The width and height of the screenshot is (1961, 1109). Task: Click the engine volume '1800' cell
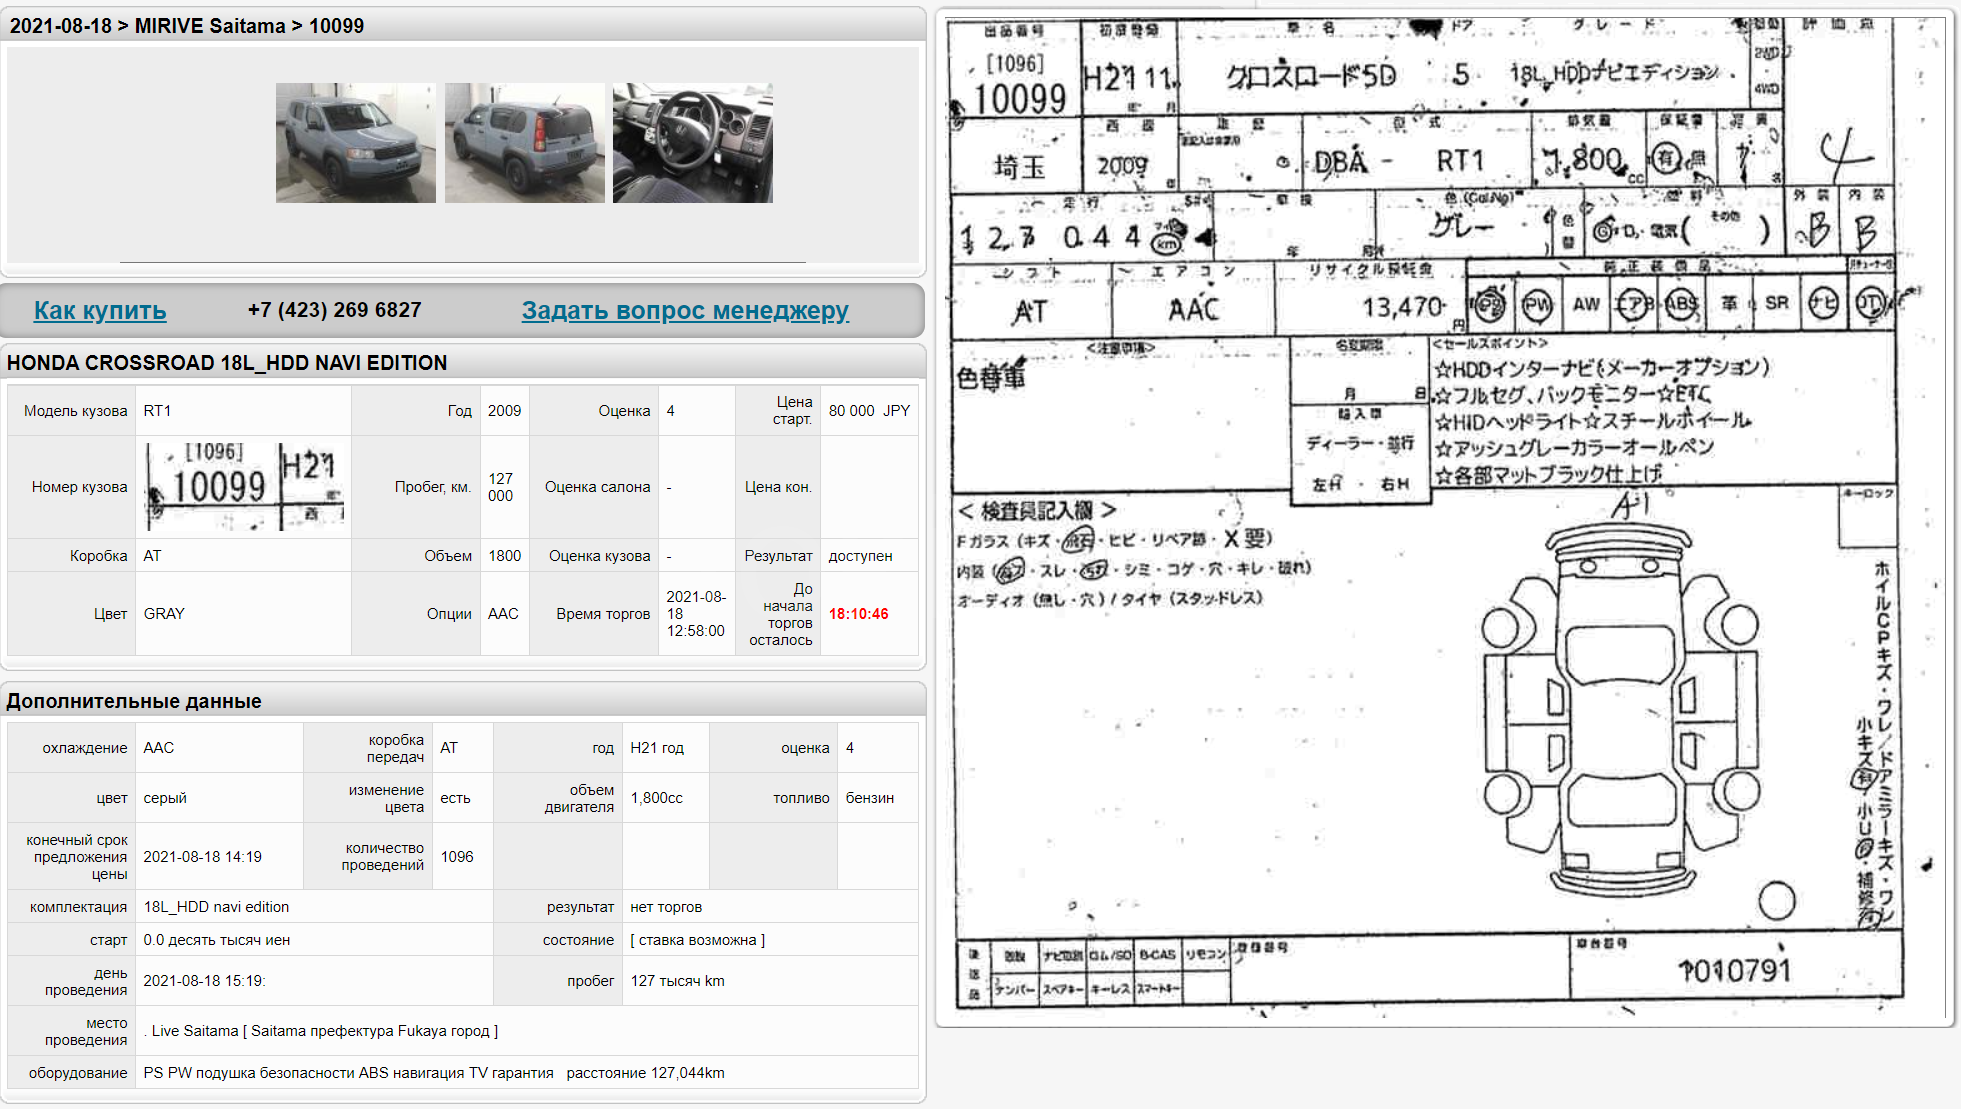pyautogui.click(x=504, y=556)
